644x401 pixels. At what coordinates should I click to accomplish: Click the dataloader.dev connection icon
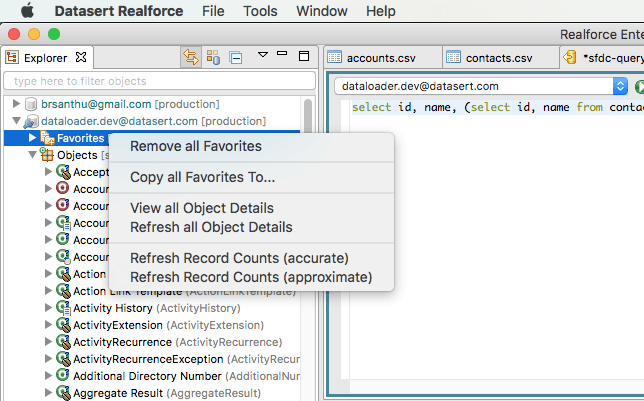coord(31,121)
